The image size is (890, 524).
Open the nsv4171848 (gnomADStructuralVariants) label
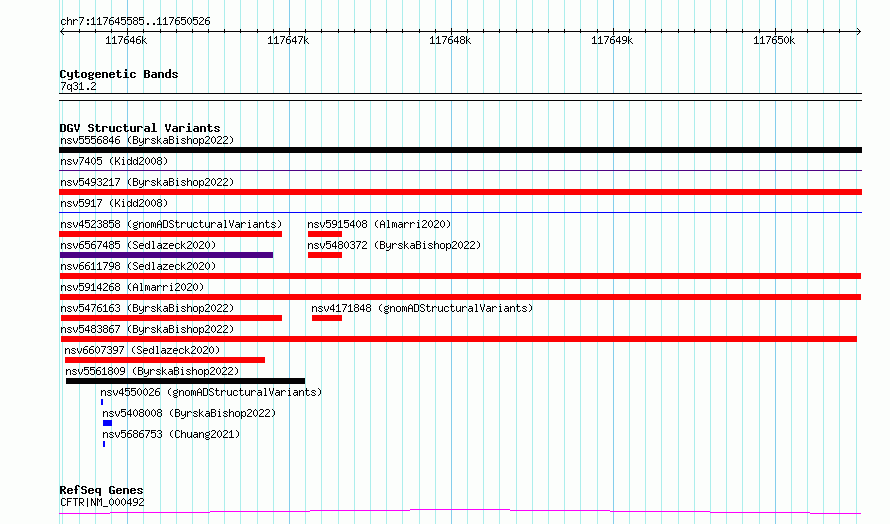click(x=422, y=308)
